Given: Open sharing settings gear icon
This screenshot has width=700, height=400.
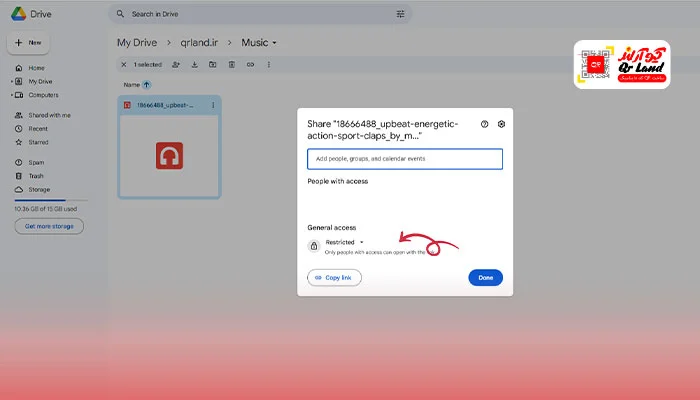Looking at the screenshot, I should (x=501, y=124).
